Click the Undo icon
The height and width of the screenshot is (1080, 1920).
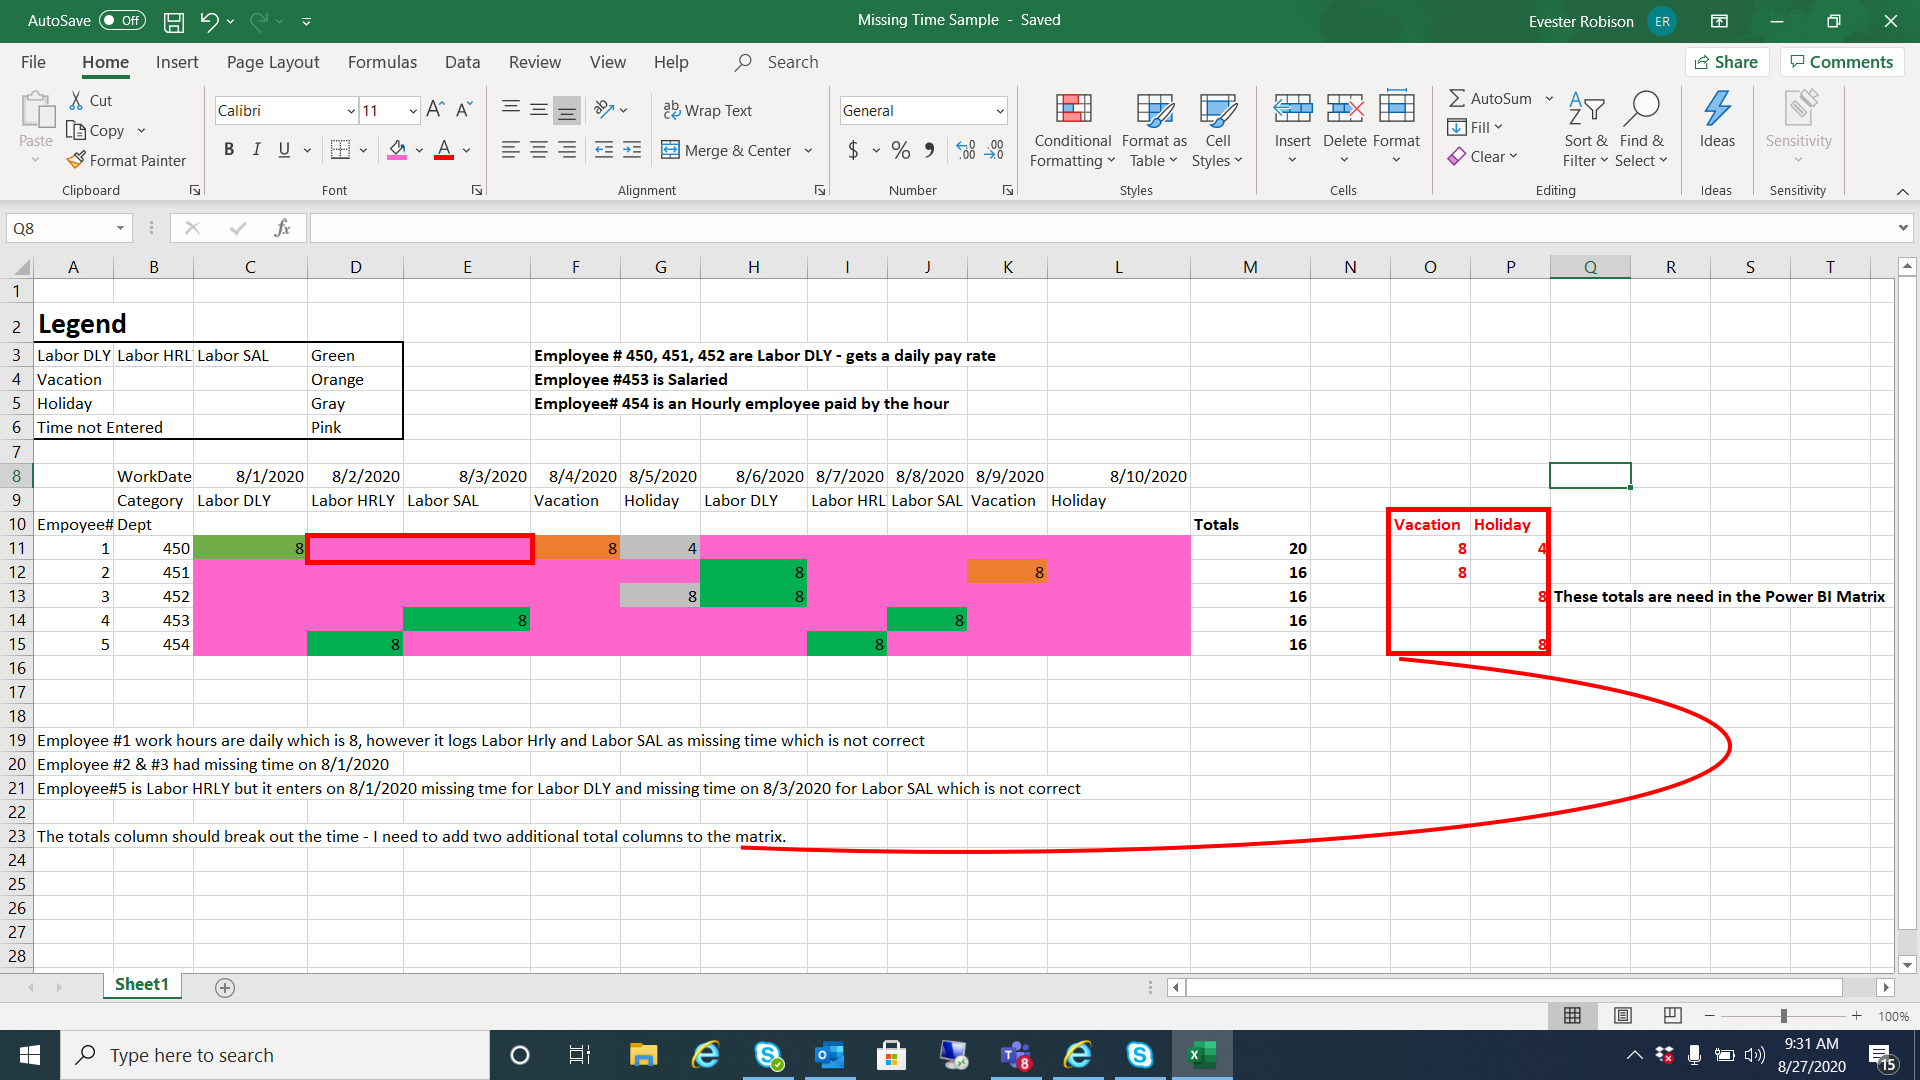point(209,21)
